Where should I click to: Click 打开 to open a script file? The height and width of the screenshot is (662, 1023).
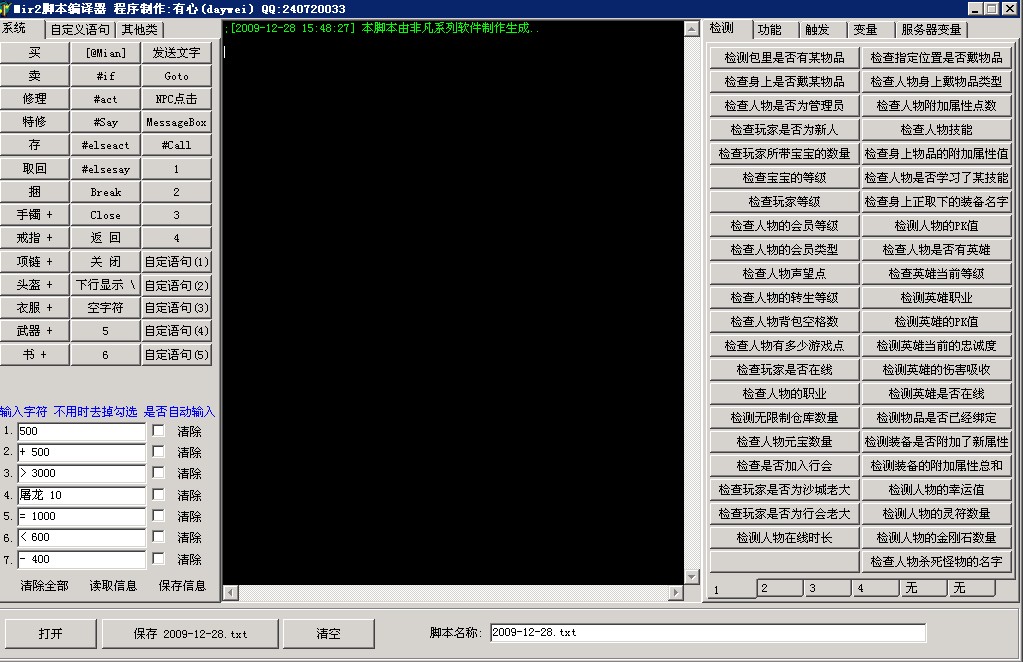pos(50,633)
